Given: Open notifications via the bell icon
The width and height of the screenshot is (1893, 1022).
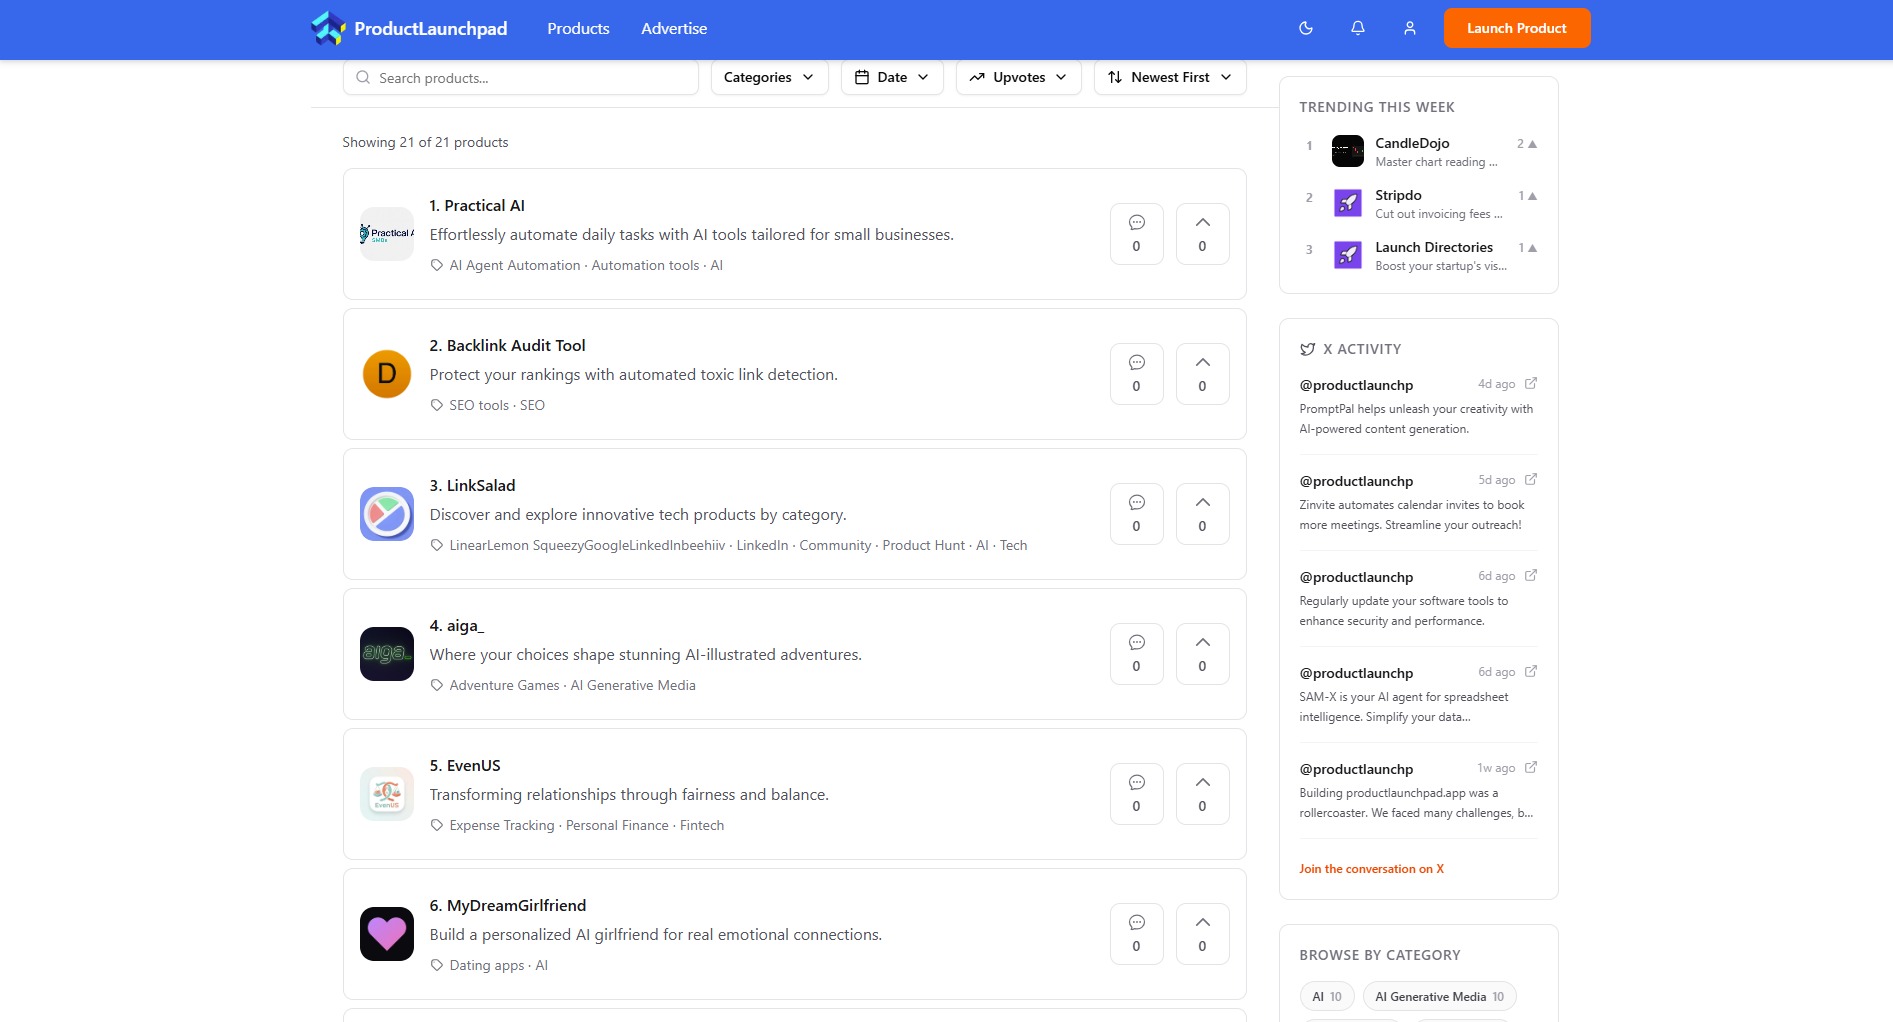Looking at the screenshot, I should click(x=1357, y=28).
